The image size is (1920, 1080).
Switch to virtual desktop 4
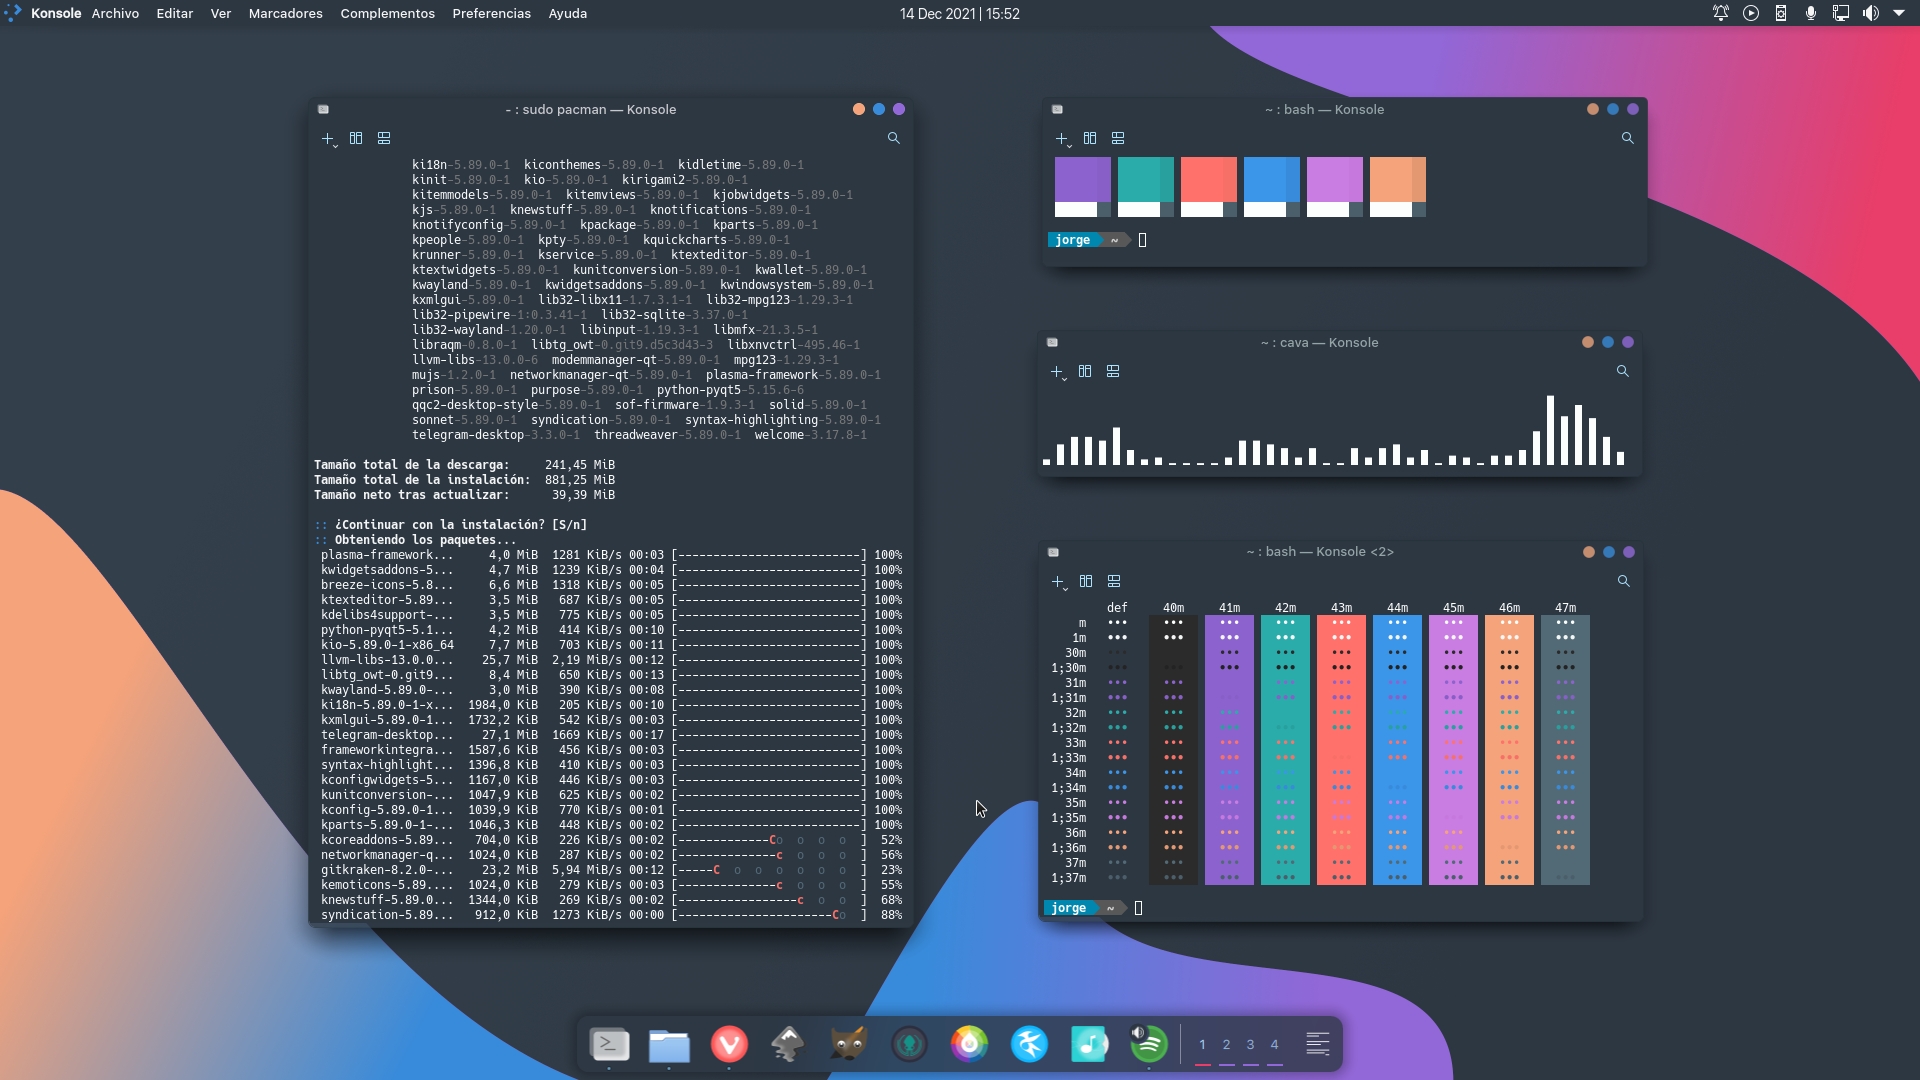[1274, 1045]
